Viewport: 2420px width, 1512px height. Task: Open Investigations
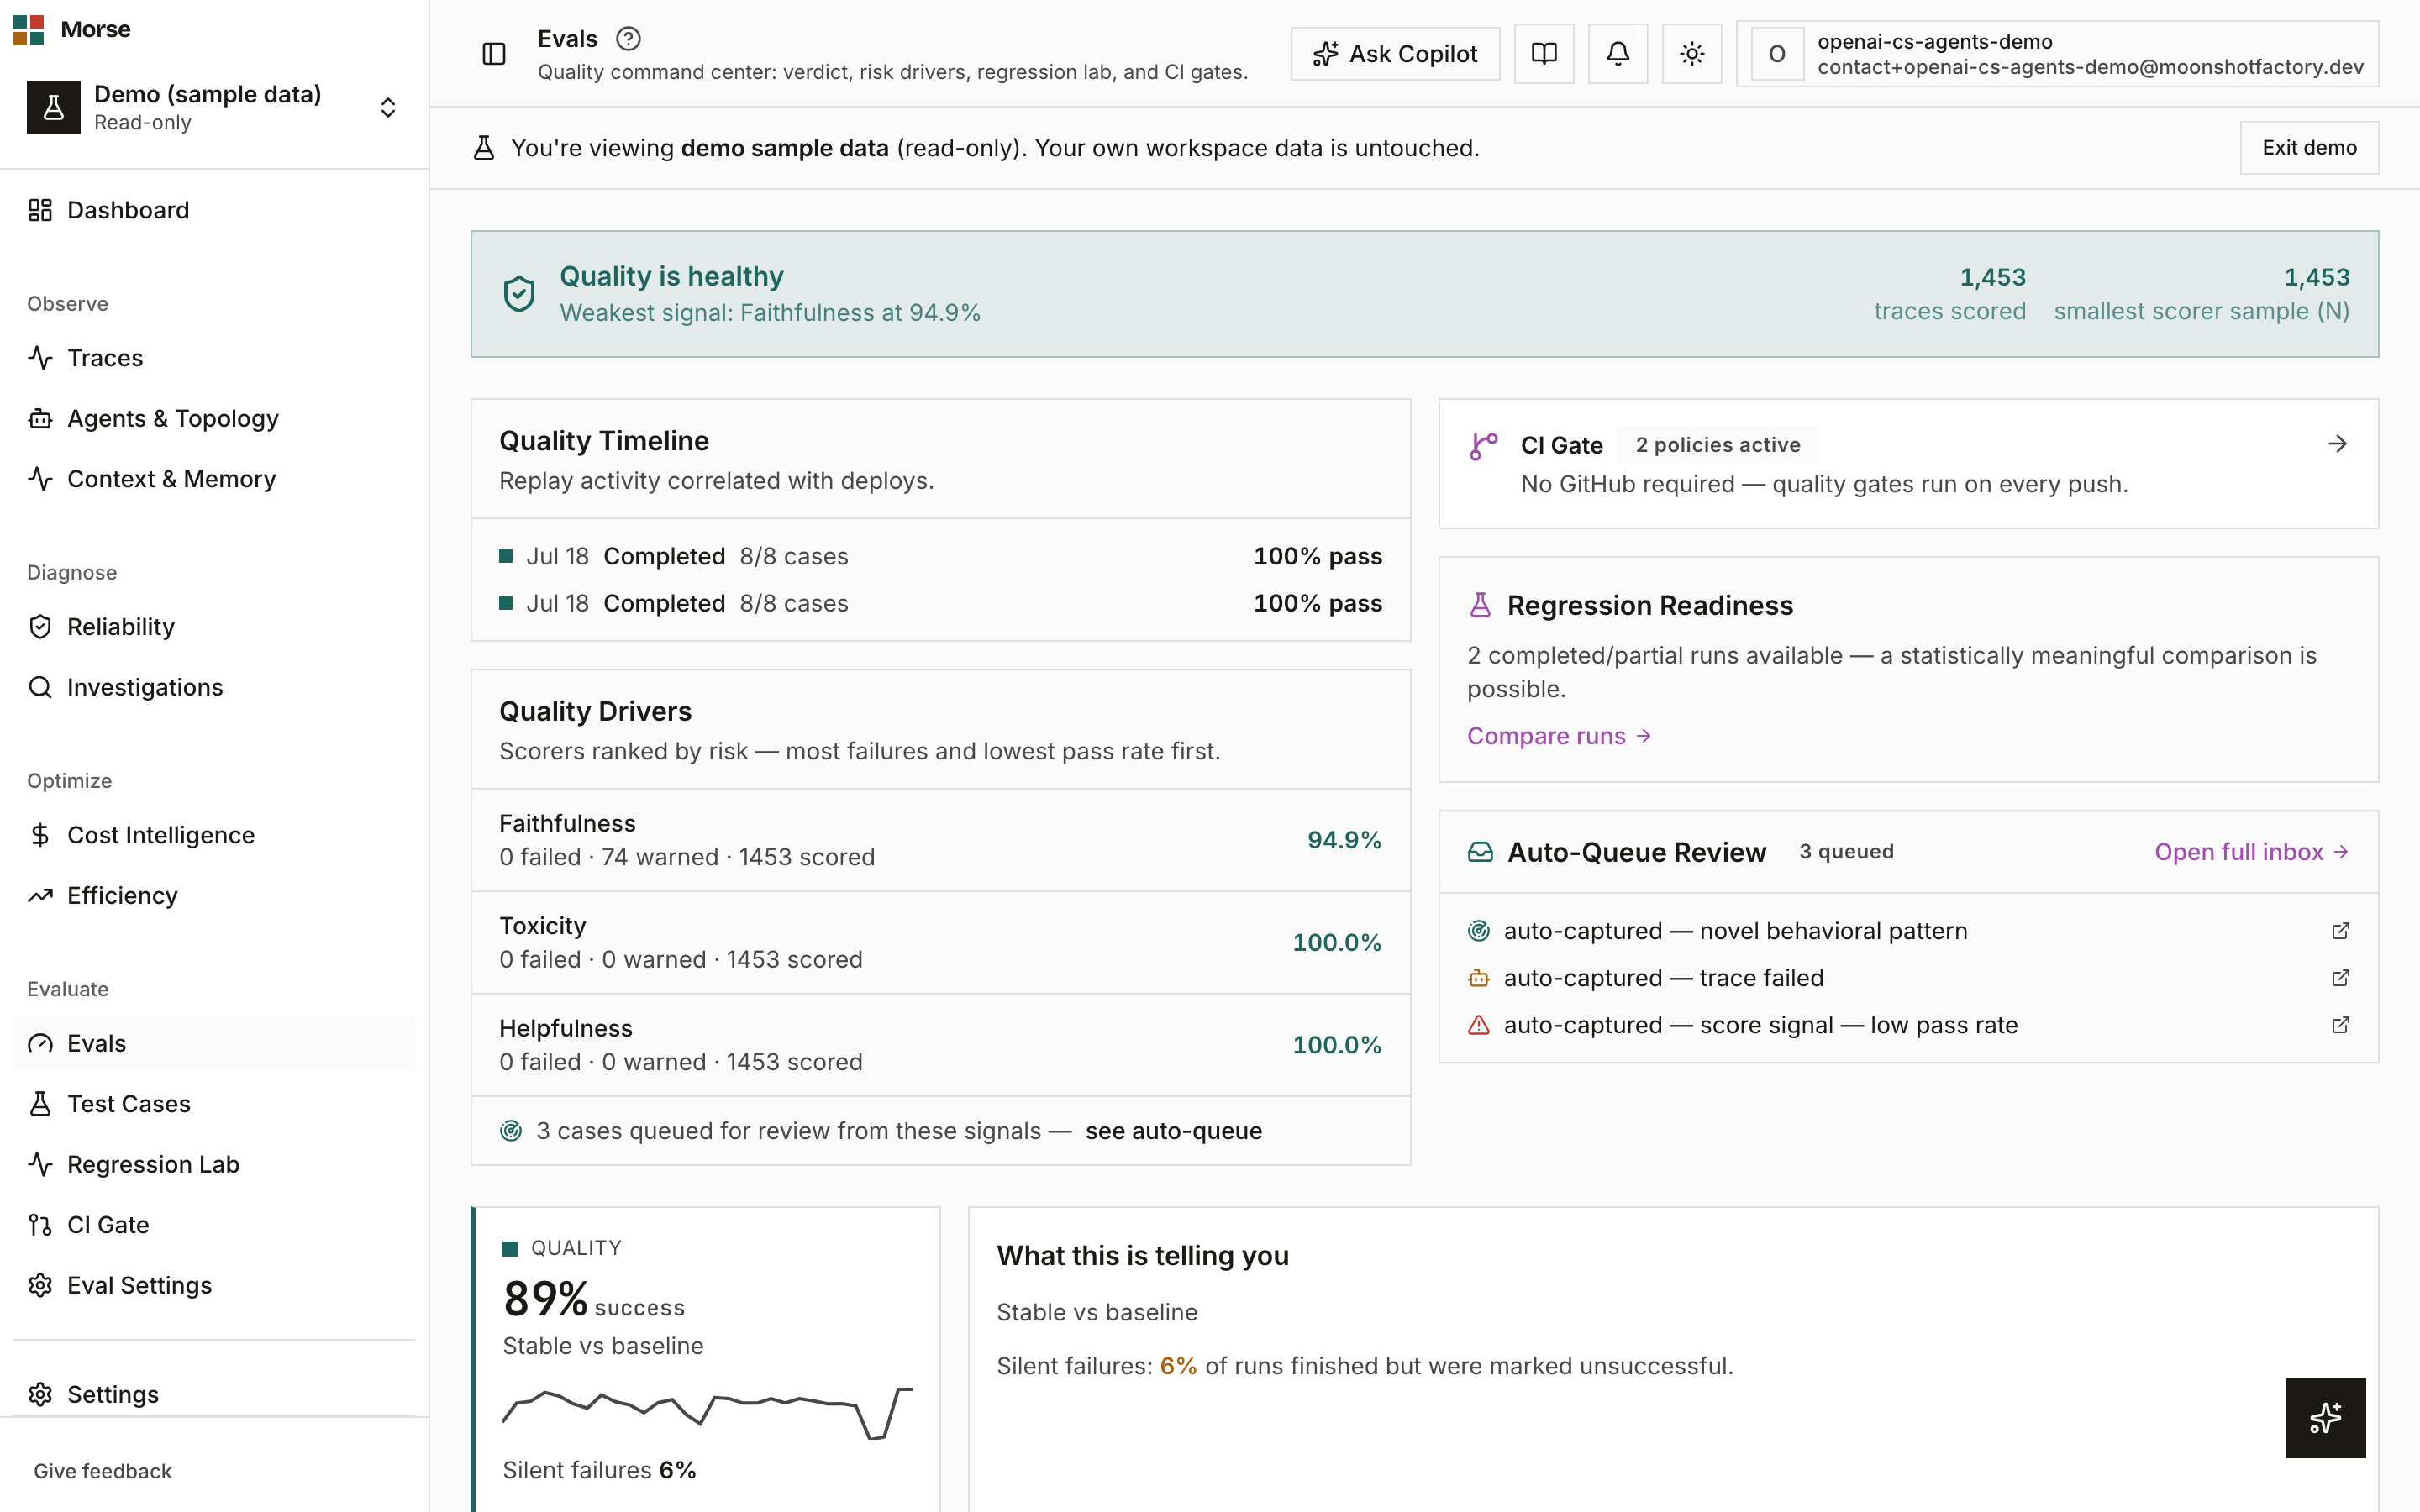point(214,687)
